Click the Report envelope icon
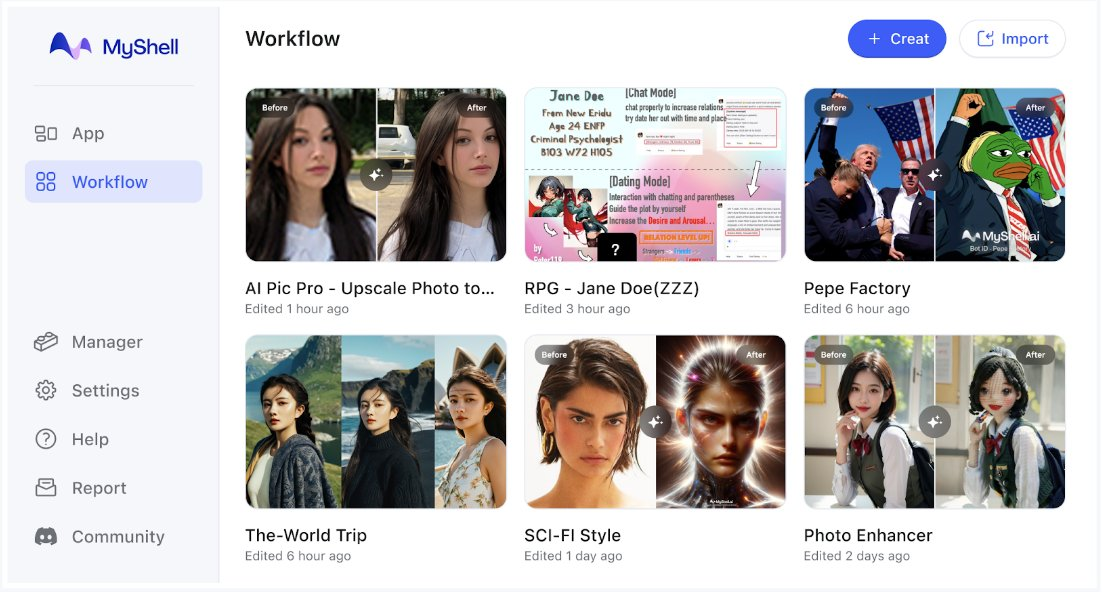 pos(46,488)
